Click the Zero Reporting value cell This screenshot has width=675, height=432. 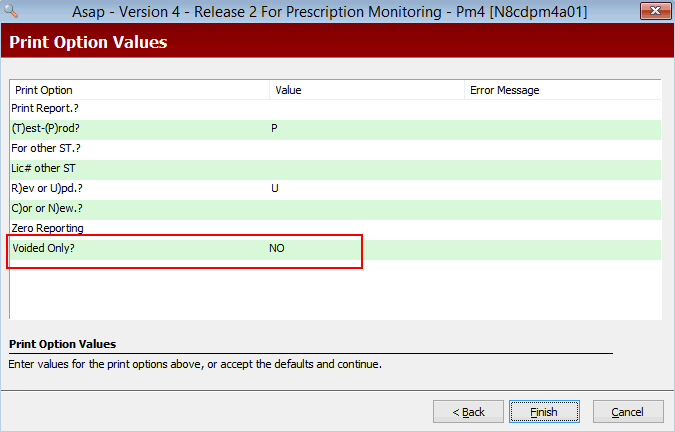[367, 228]
